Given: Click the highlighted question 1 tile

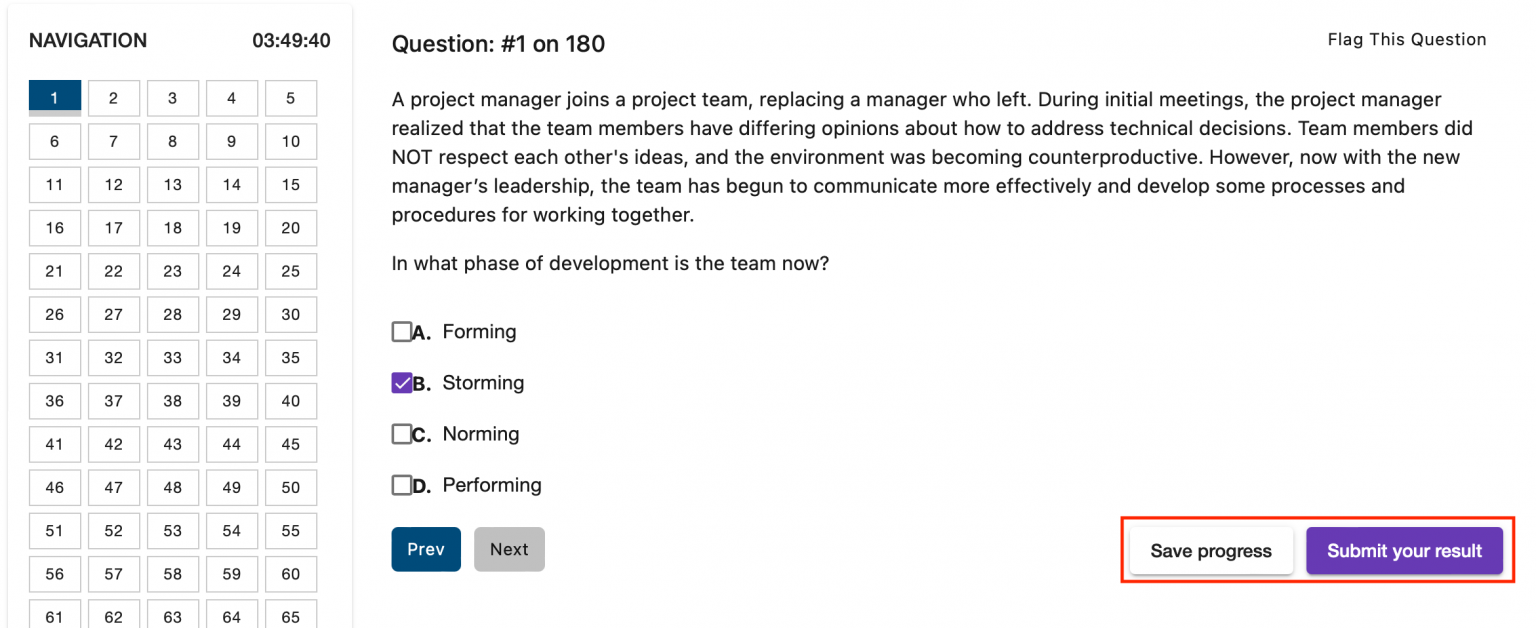Looking at the screenshot, I should coord(55,96).
